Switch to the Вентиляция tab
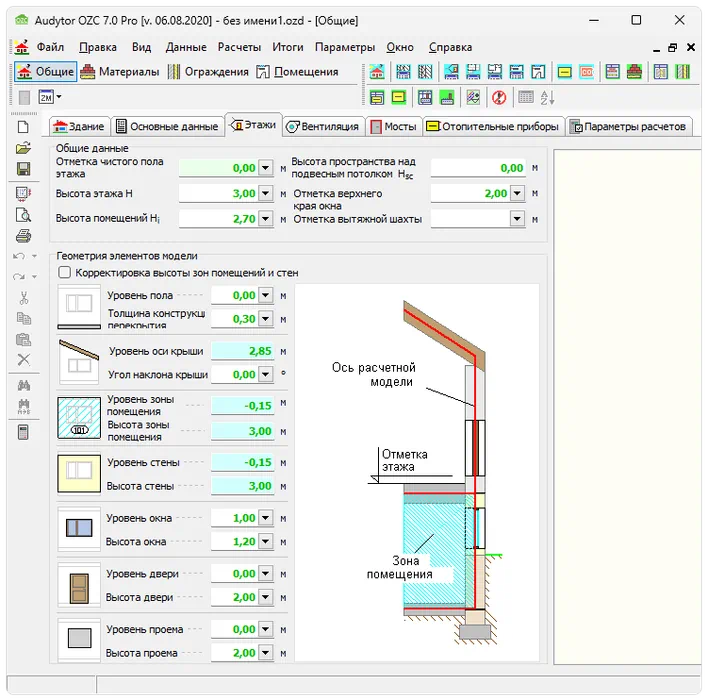The image size is (708, 700). 323,126
